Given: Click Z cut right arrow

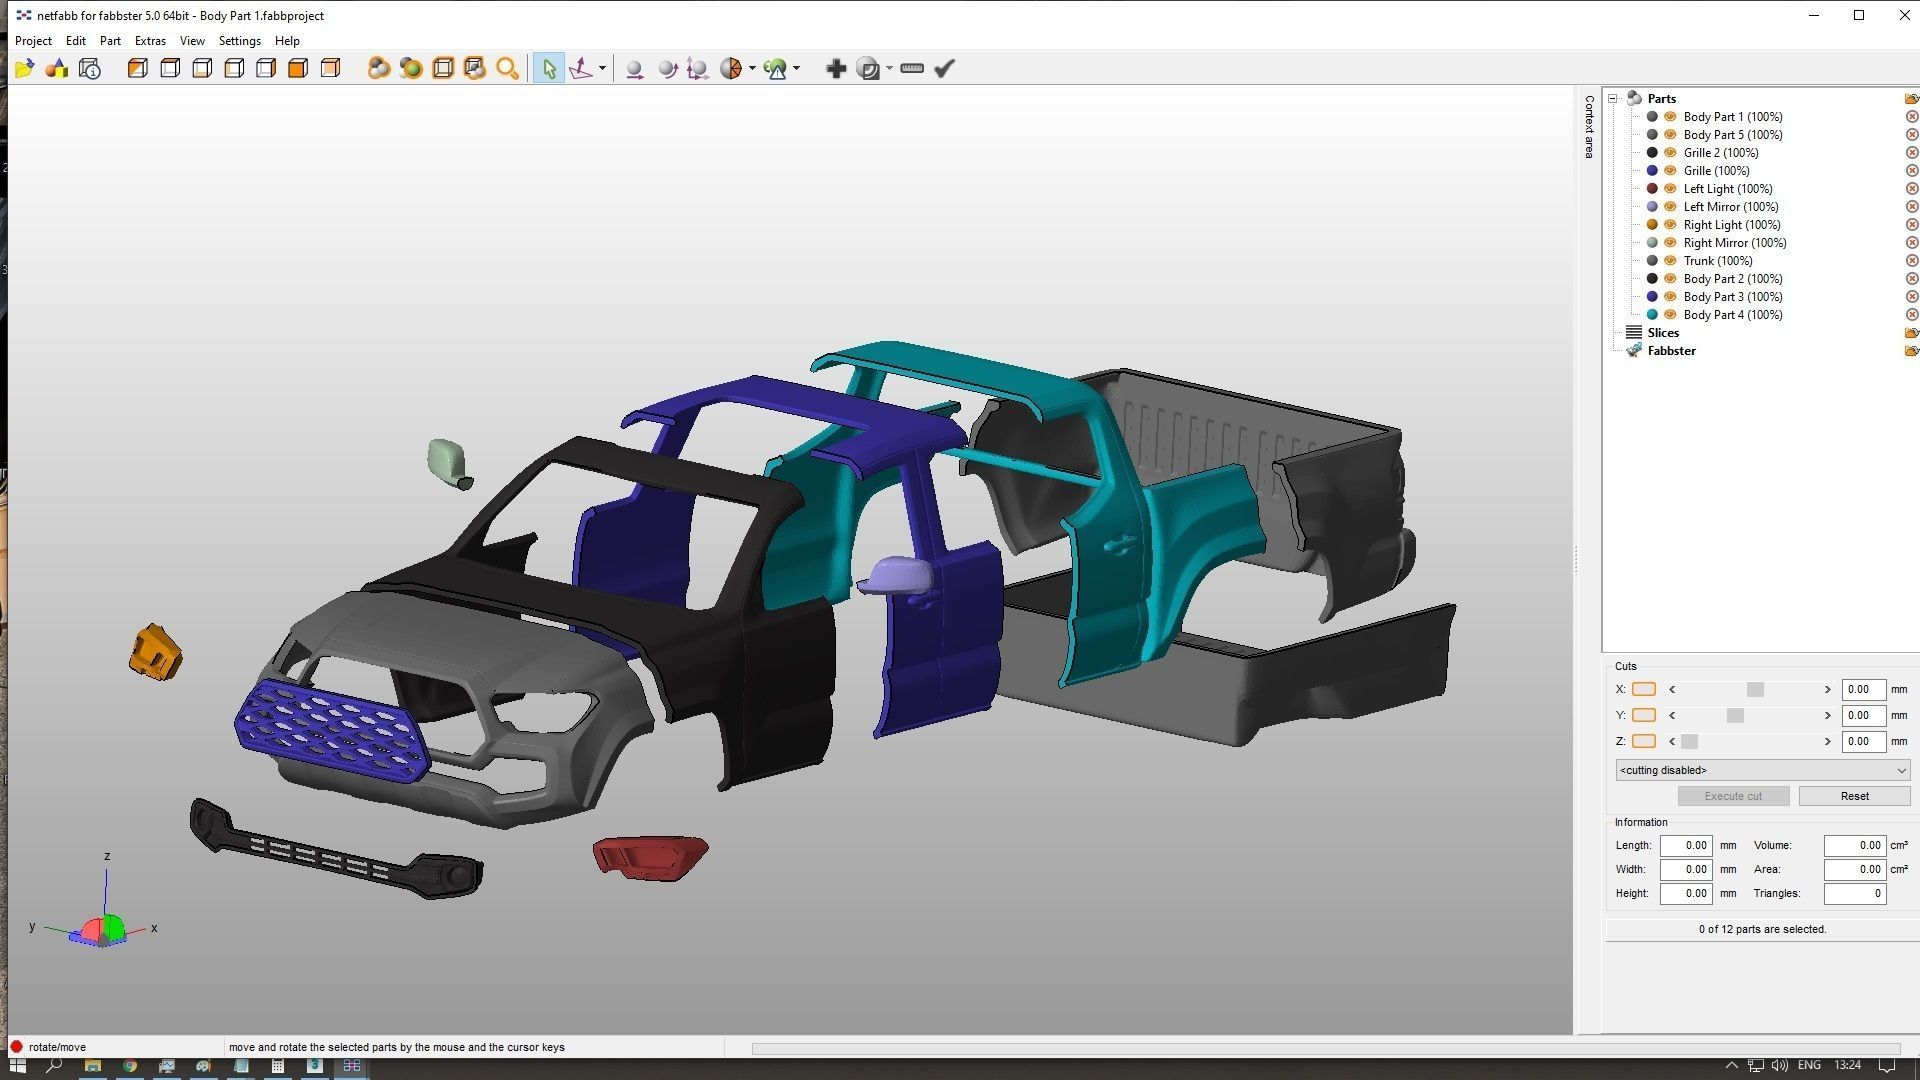Looking at the screenshot, I should coord(1828,742).
